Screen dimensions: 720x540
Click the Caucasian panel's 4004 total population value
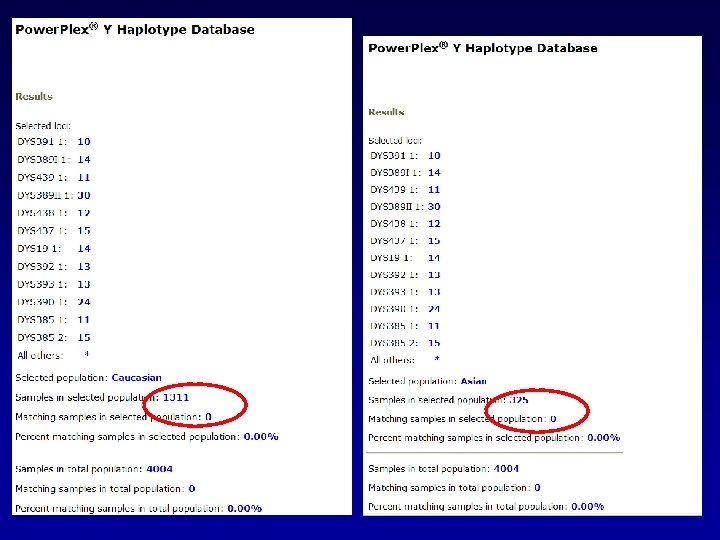pyautogui.click(x=159, y=469)
